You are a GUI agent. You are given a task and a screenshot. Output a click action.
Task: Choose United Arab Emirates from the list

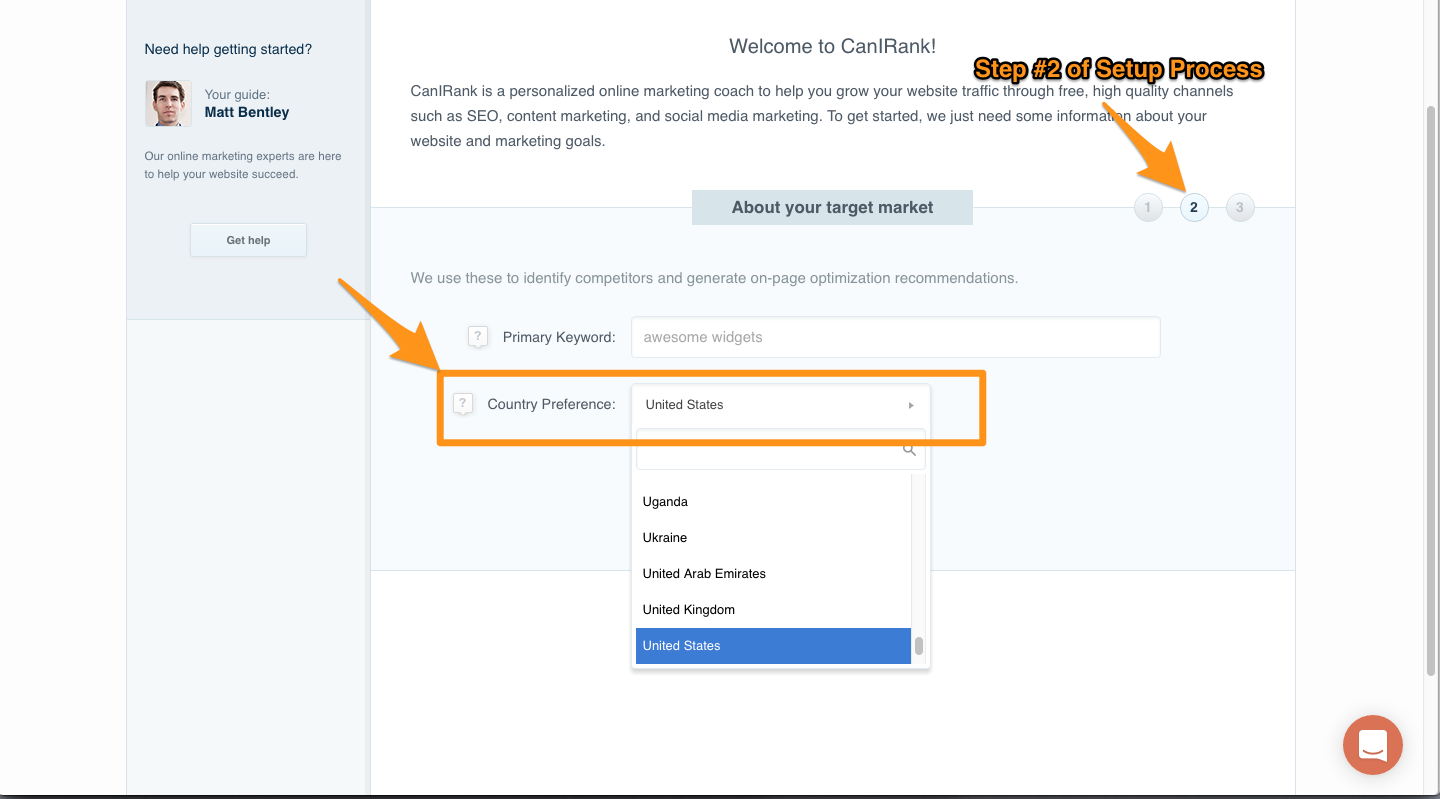coord(773,574)
